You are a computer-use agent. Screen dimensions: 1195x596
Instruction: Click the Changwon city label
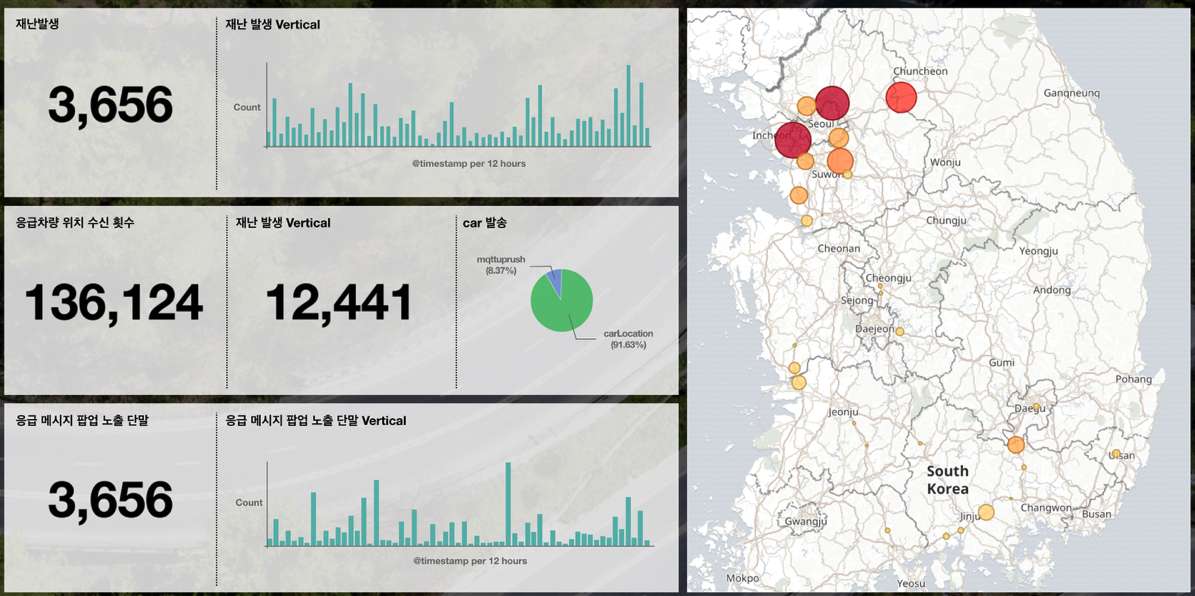(x=1046, y=508)
